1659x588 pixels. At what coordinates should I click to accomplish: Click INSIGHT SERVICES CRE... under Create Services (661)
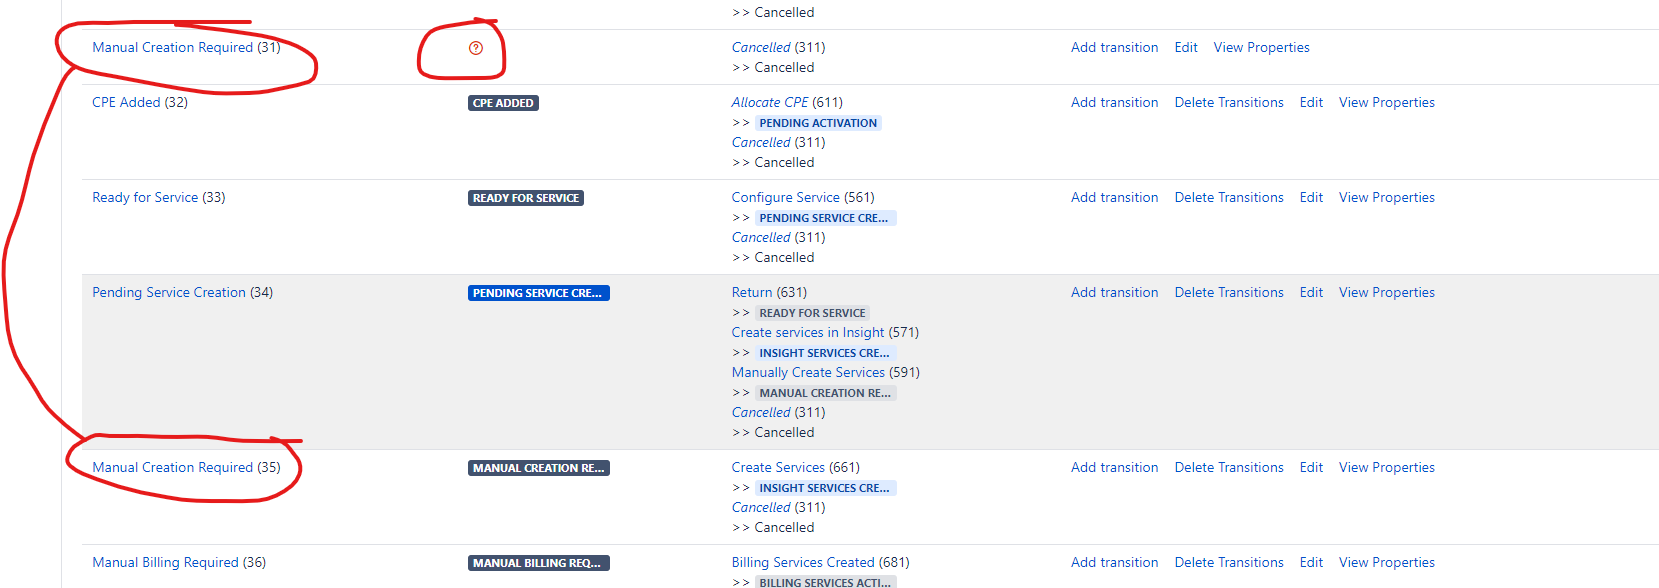click(824, 488)
